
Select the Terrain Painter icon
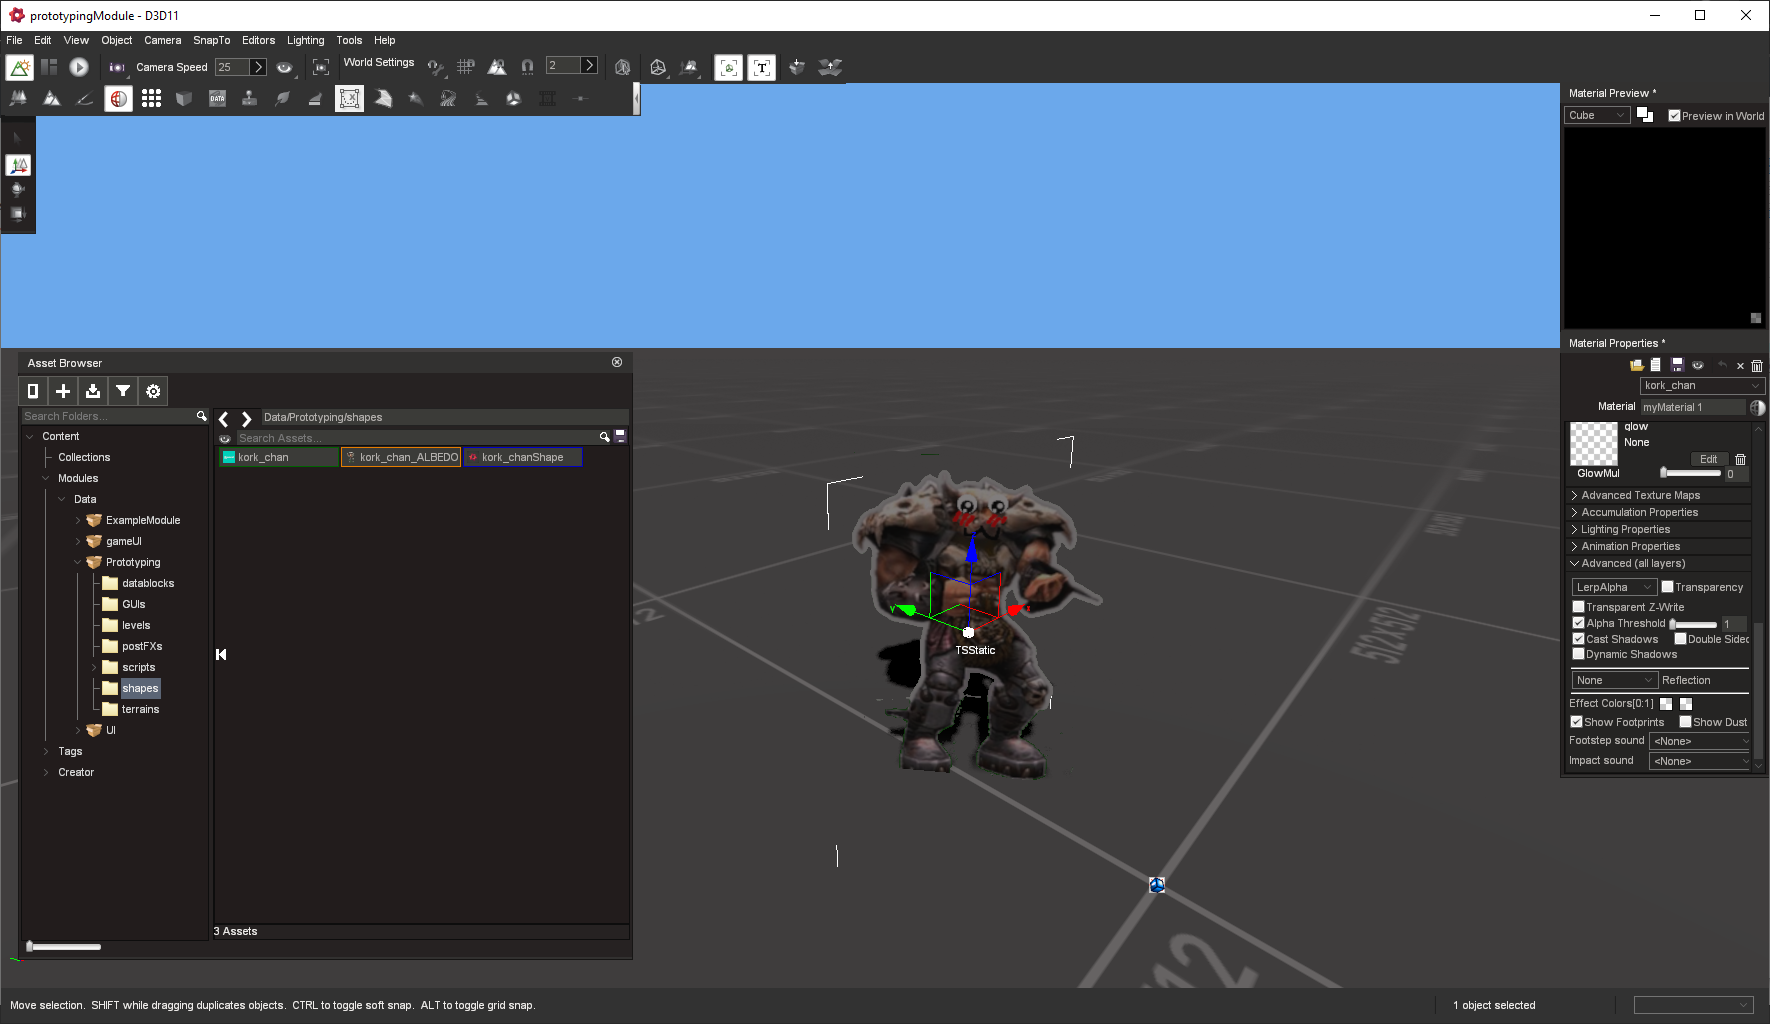[85, 99]
